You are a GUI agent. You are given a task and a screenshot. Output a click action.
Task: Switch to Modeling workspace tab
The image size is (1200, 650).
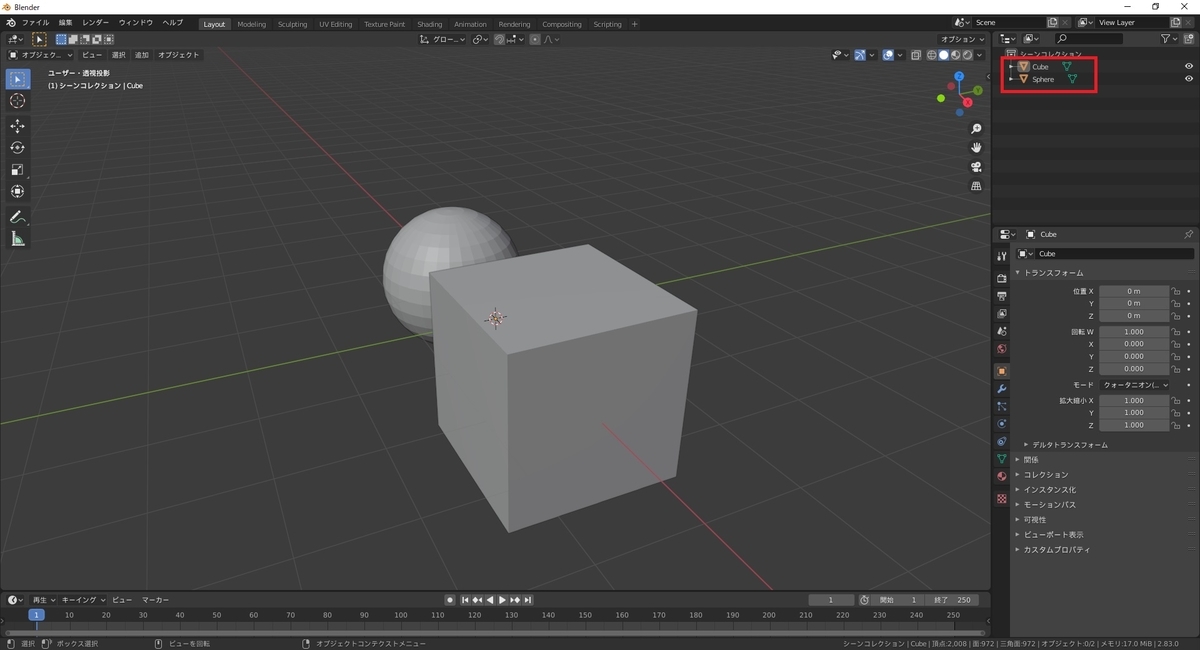(251, 24)
